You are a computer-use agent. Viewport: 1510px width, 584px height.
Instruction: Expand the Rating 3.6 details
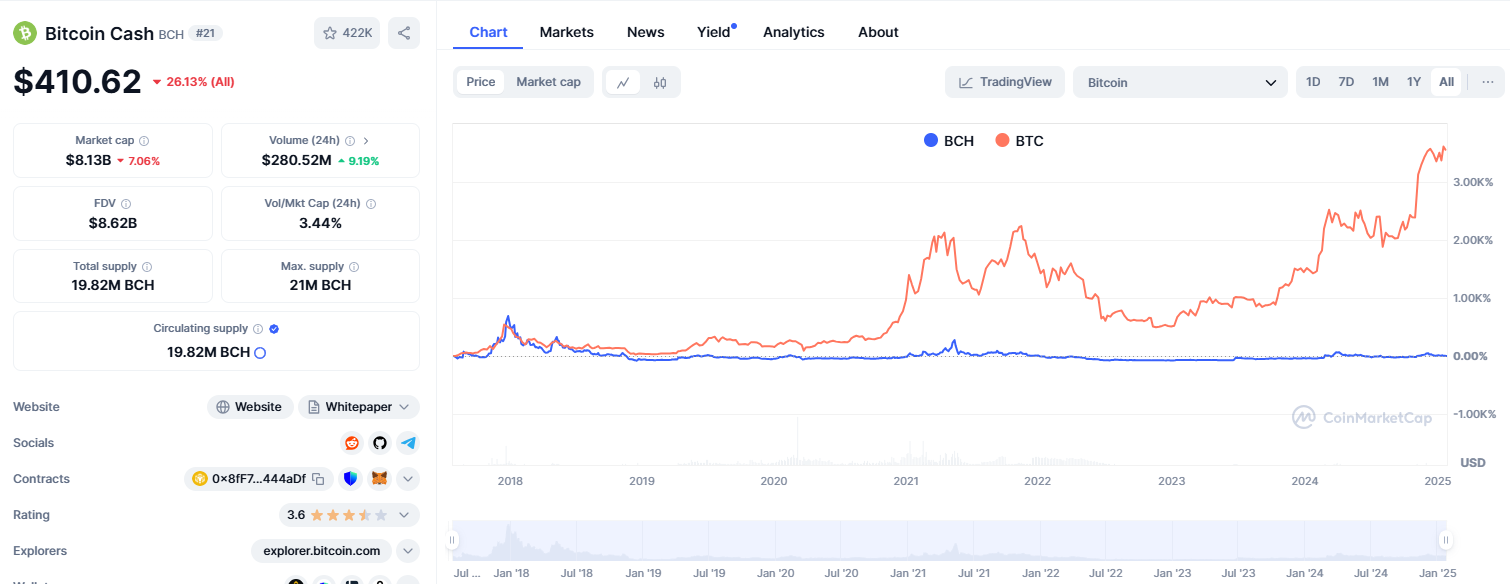pyautogui.click(x=349, y=515)
